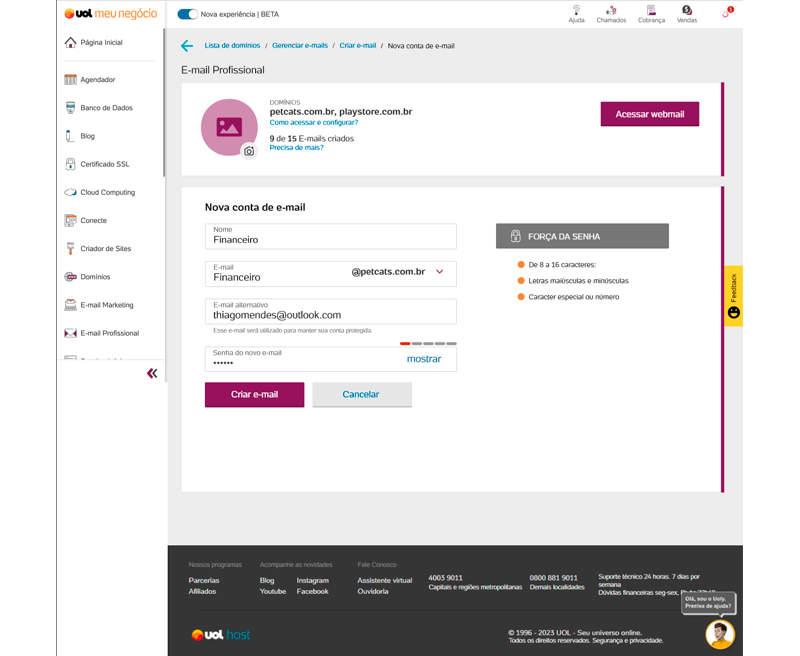Open E-mail Marketing sidebar icon

point(70,305)
